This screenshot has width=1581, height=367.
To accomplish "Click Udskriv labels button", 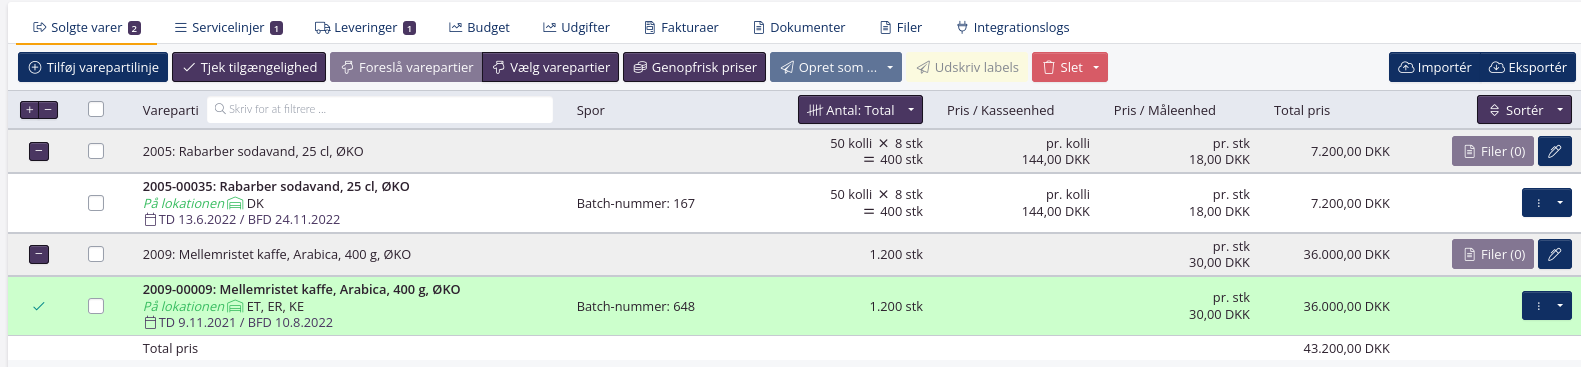I will tap(967, 67).
